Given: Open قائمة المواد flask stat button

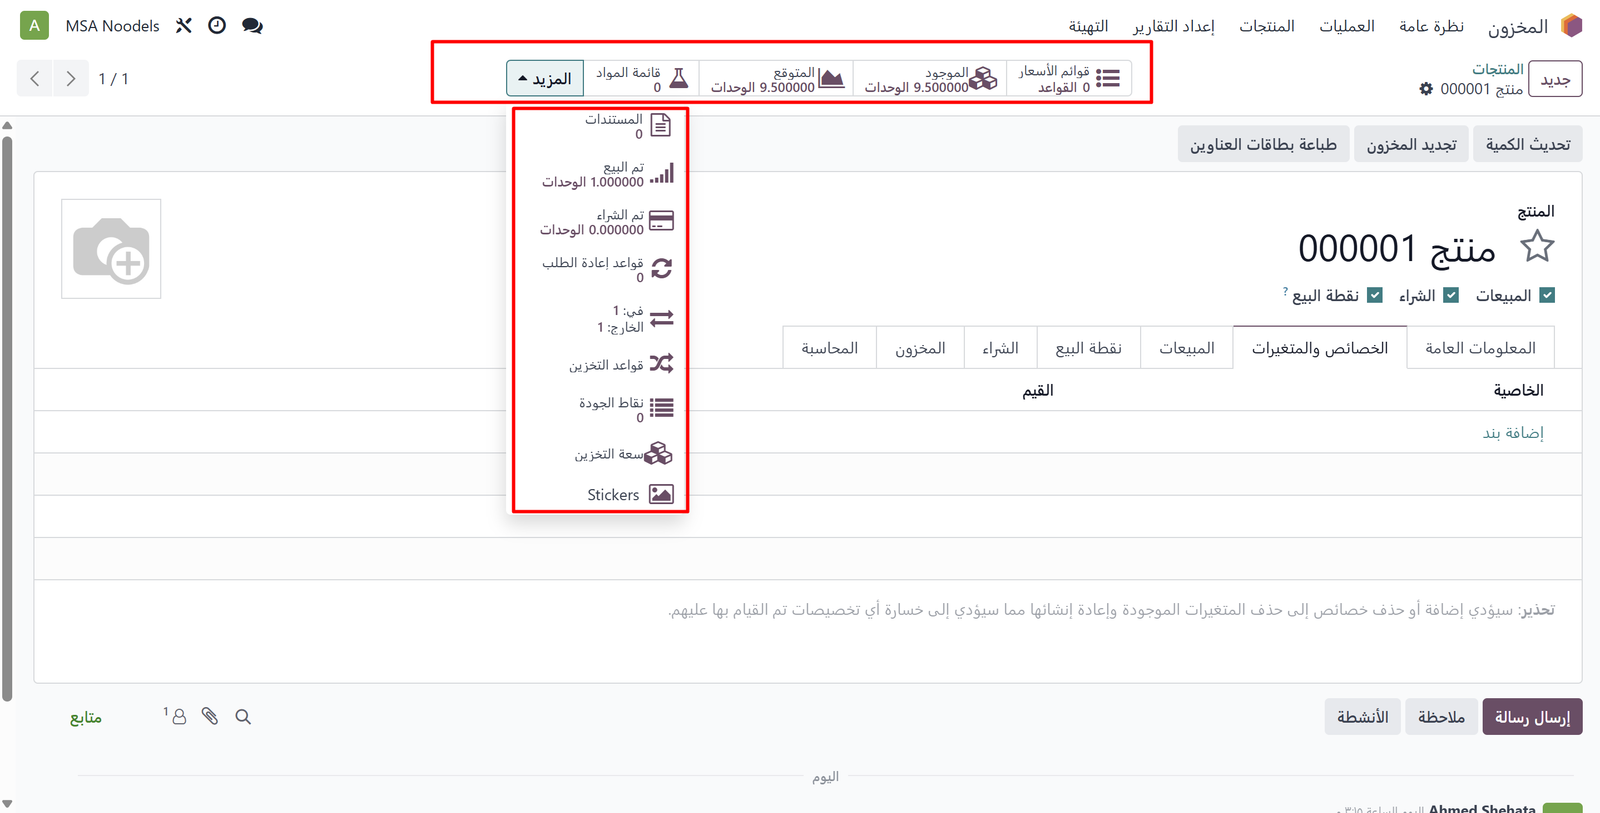Looking at the screenshot, I should pos(641,79).
